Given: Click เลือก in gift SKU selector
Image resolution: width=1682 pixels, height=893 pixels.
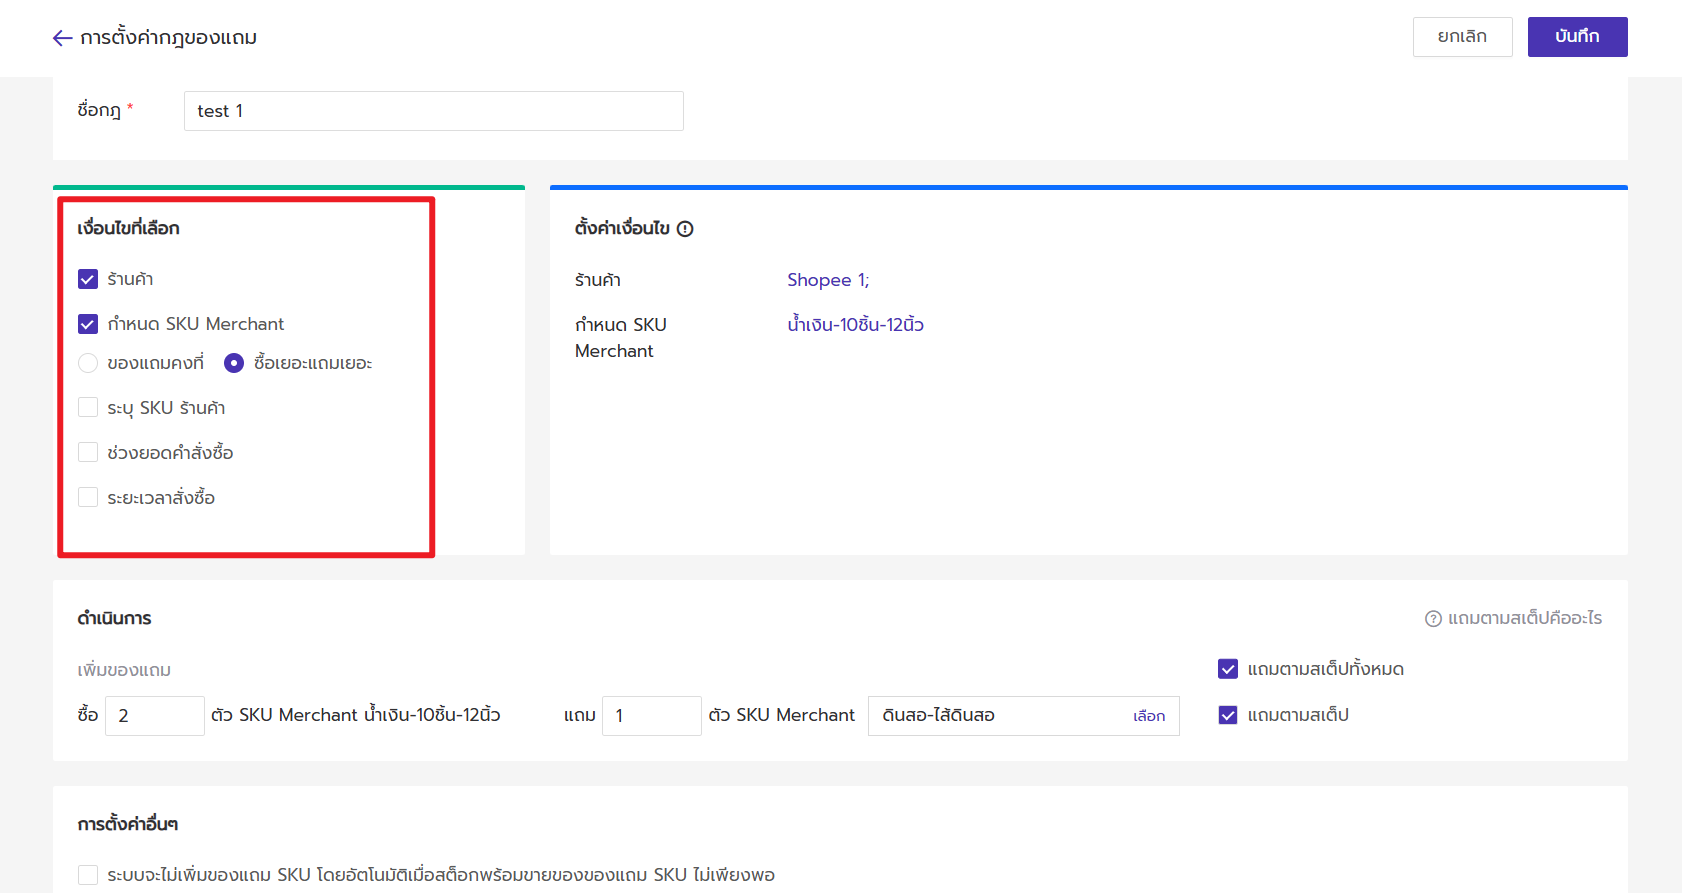Looking at the screenshot, I should 1149,716.
